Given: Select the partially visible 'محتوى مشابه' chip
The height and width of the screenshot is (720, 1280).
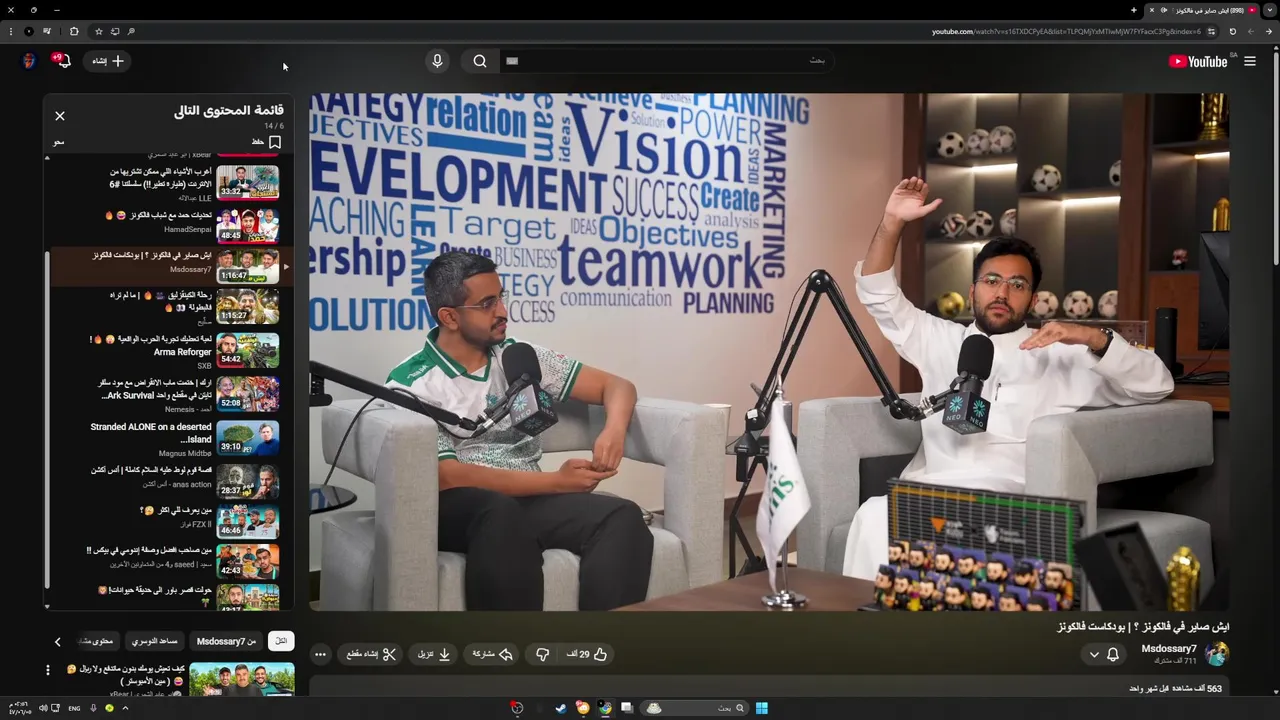Looking at the screenshot, I should pos(97,641).
